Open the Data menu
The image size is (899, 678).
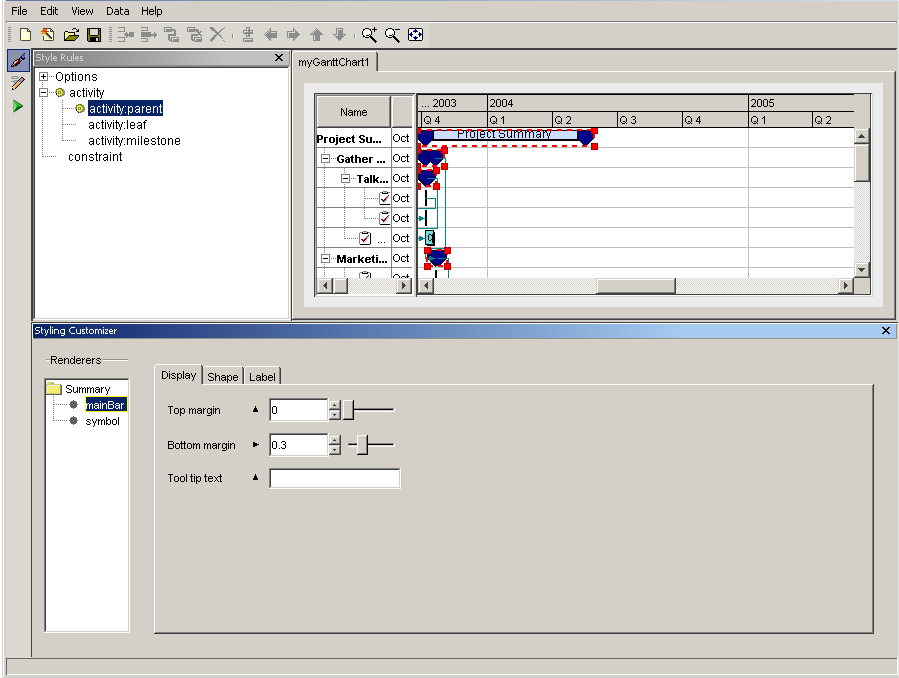118,11
